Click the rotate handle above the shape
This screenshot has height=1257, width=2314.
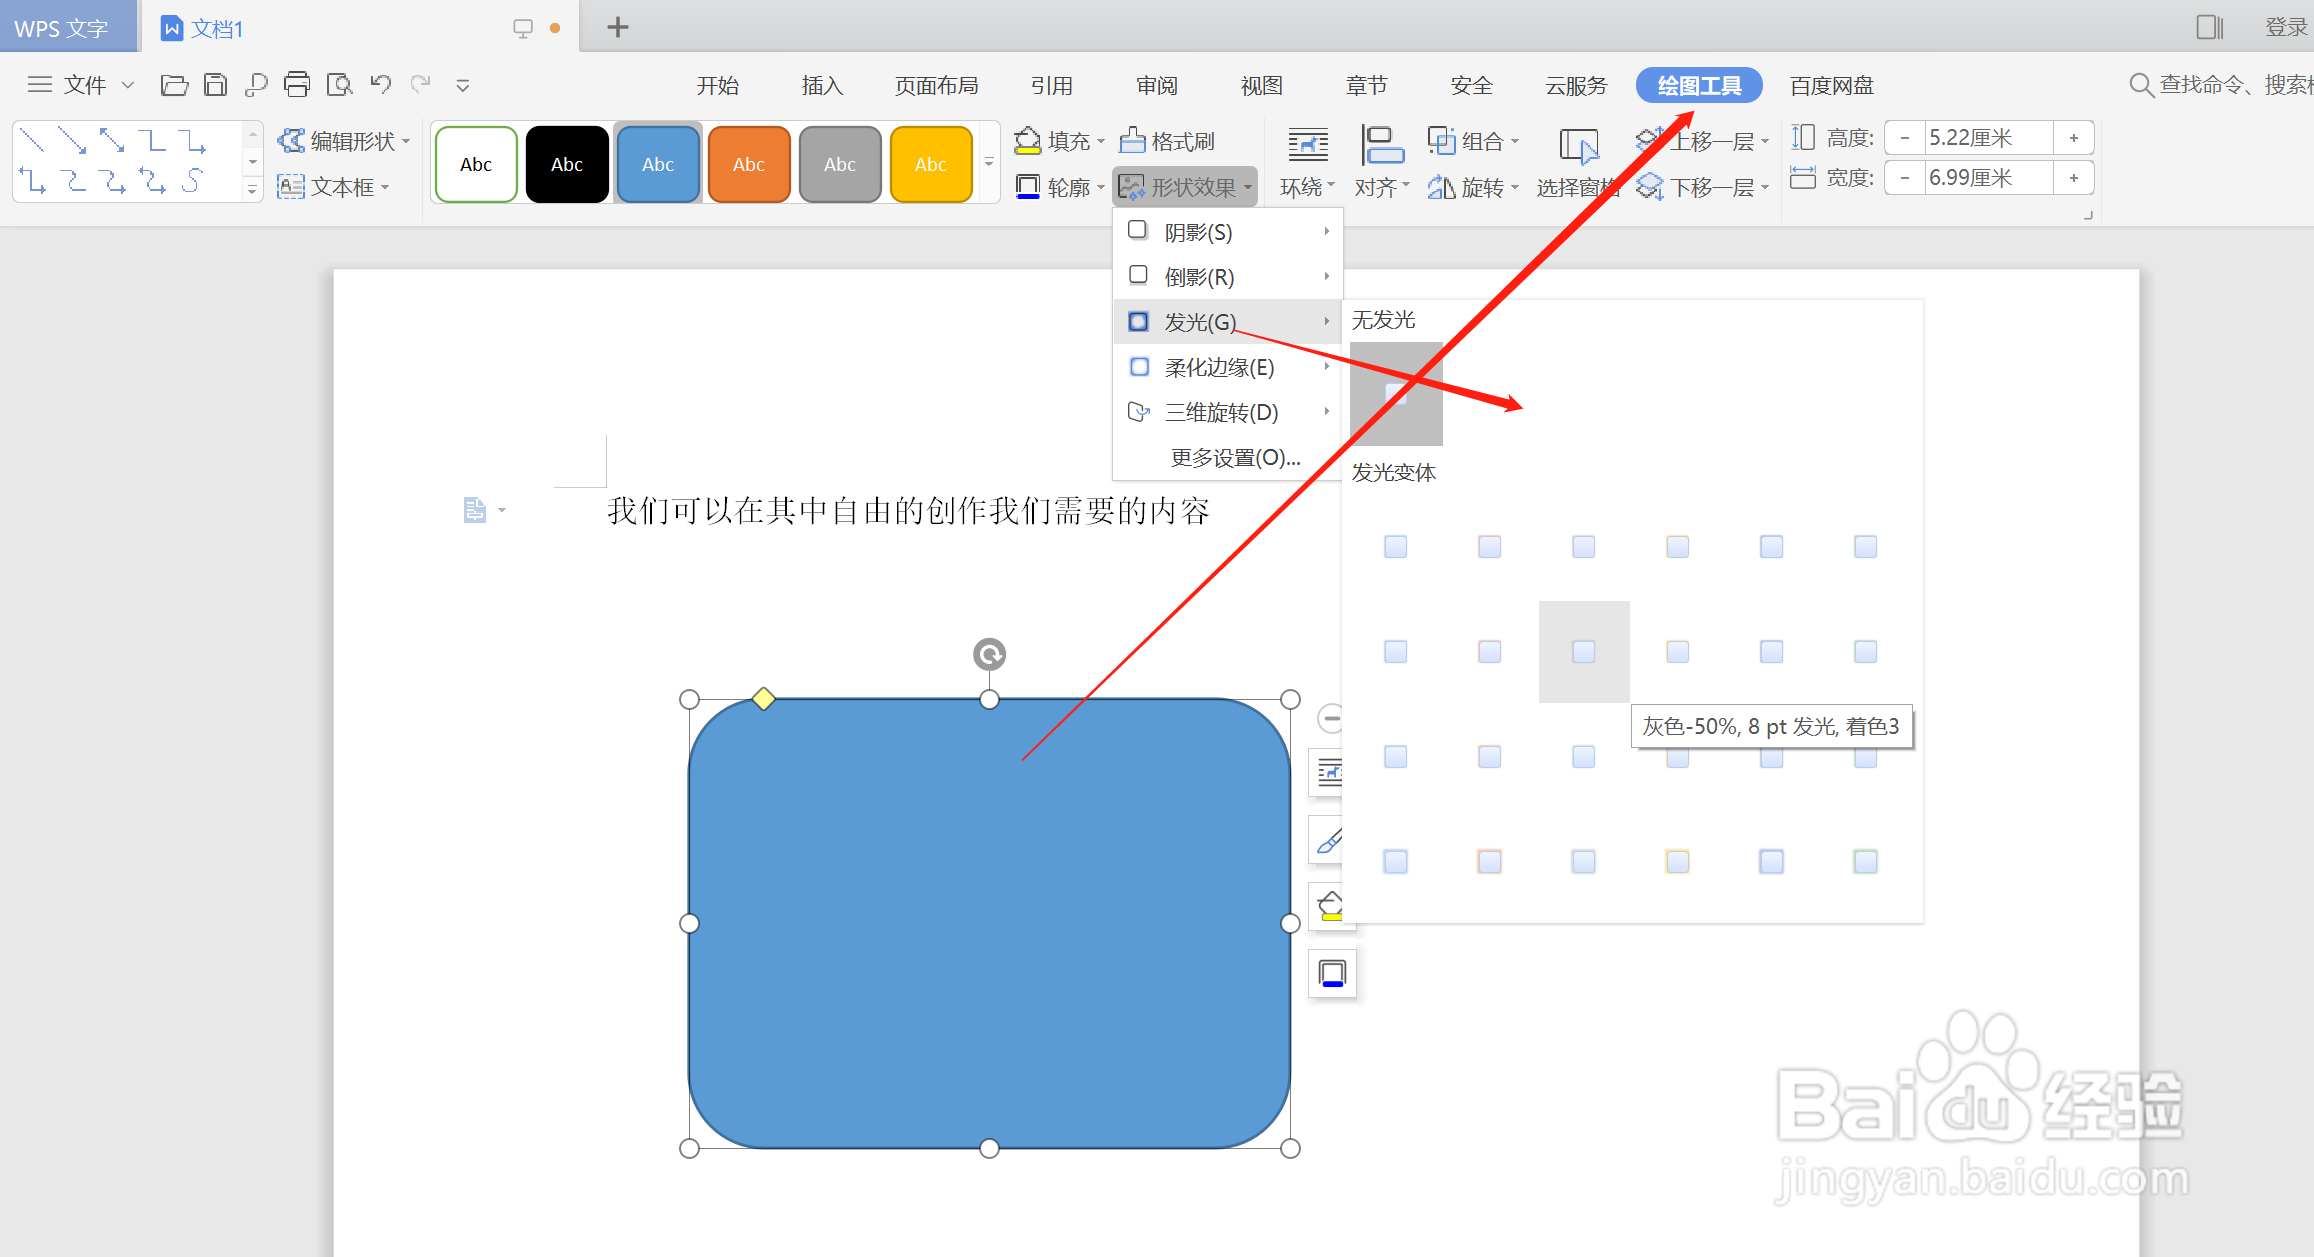pos(989,654)
